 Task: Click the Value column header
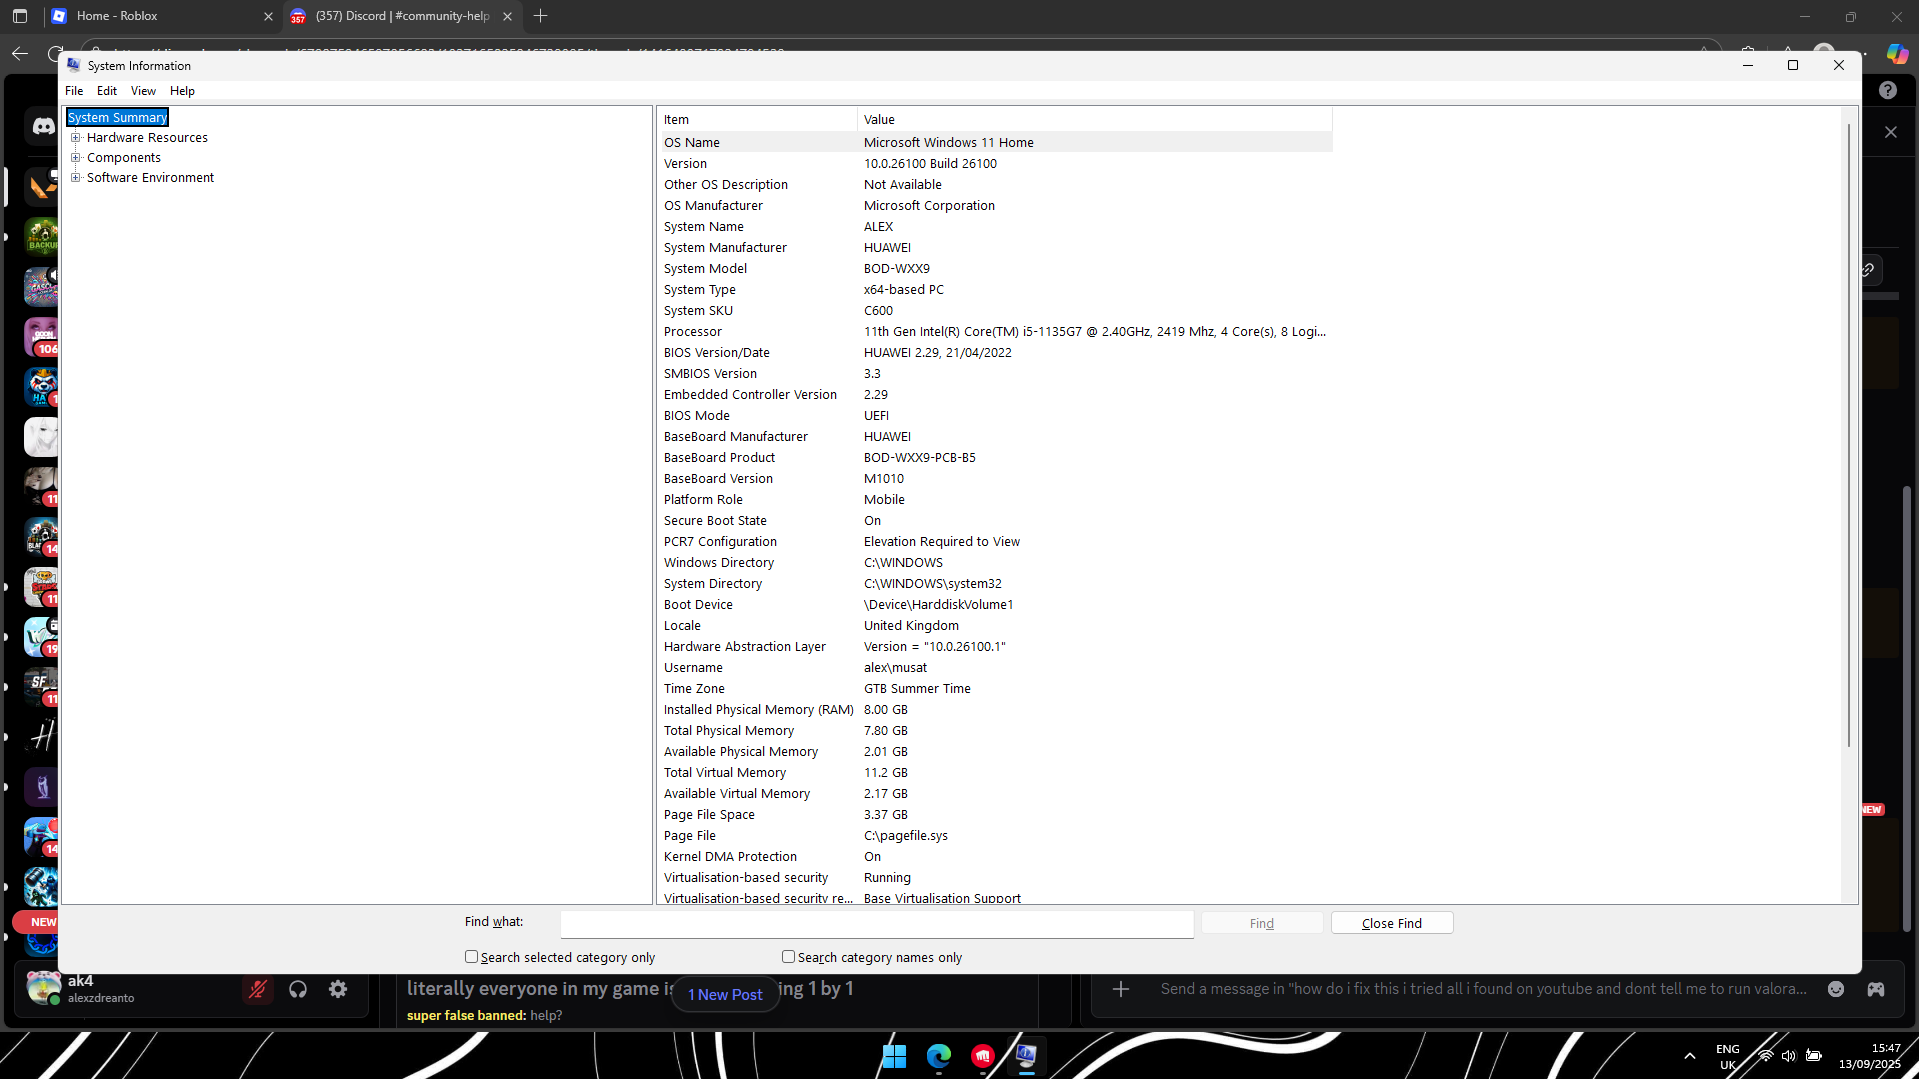coord(1095,120)
